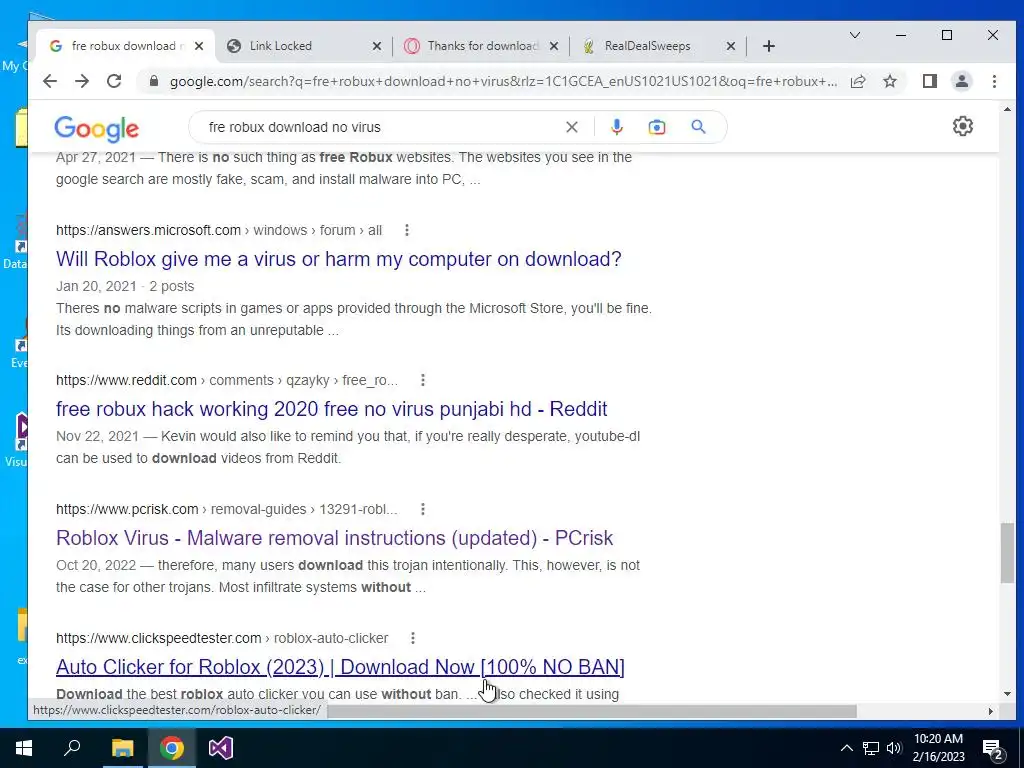This screenshot has width=1024, height=768.
Task: Click Chrome icon in taskbar
Action: [x=172, y=748]
